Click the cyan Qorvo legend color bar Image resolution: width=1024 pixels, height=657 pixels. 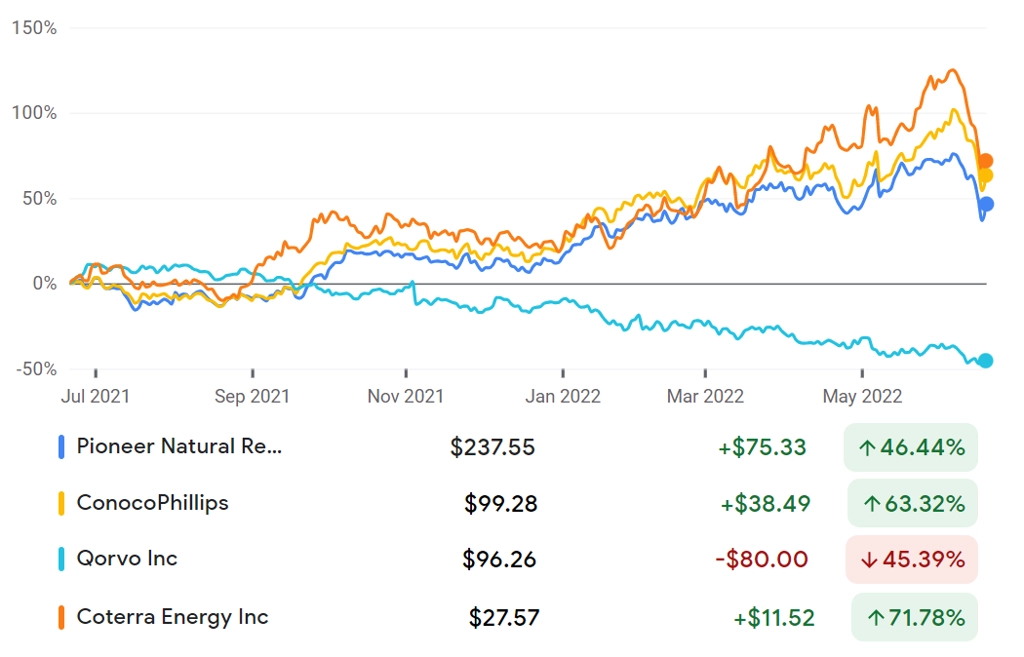[61, 560]
